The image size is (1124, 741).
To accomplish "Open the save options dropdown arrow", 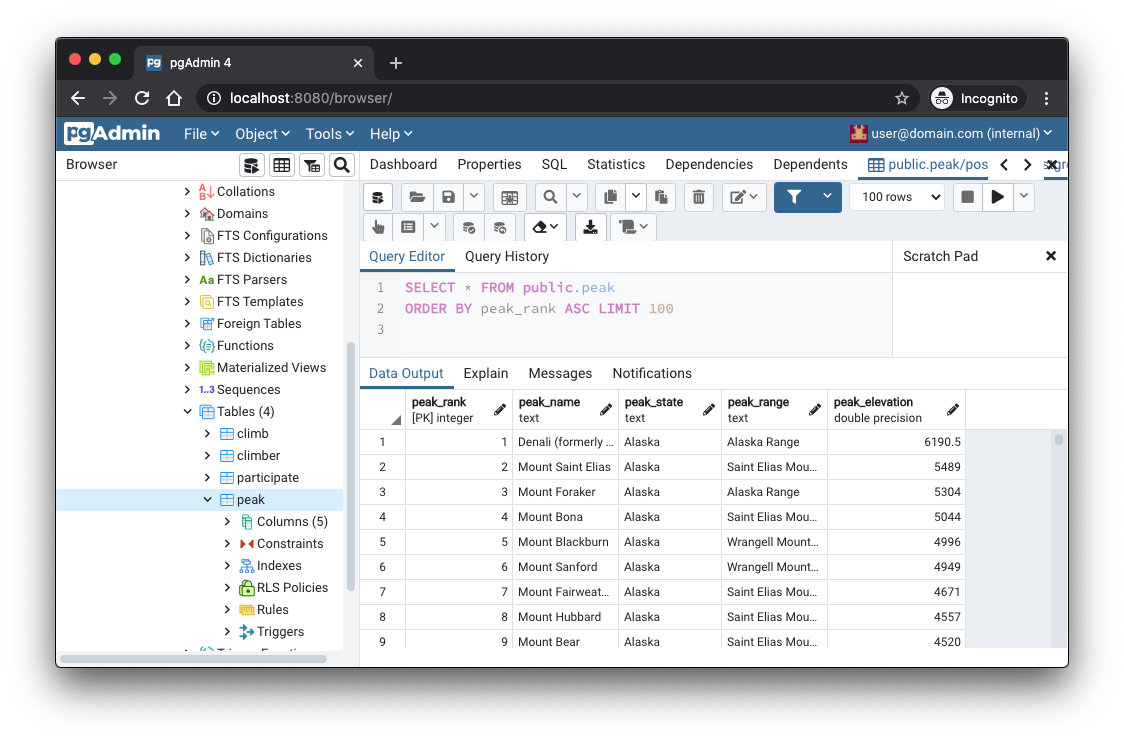I will click(474, 197).
